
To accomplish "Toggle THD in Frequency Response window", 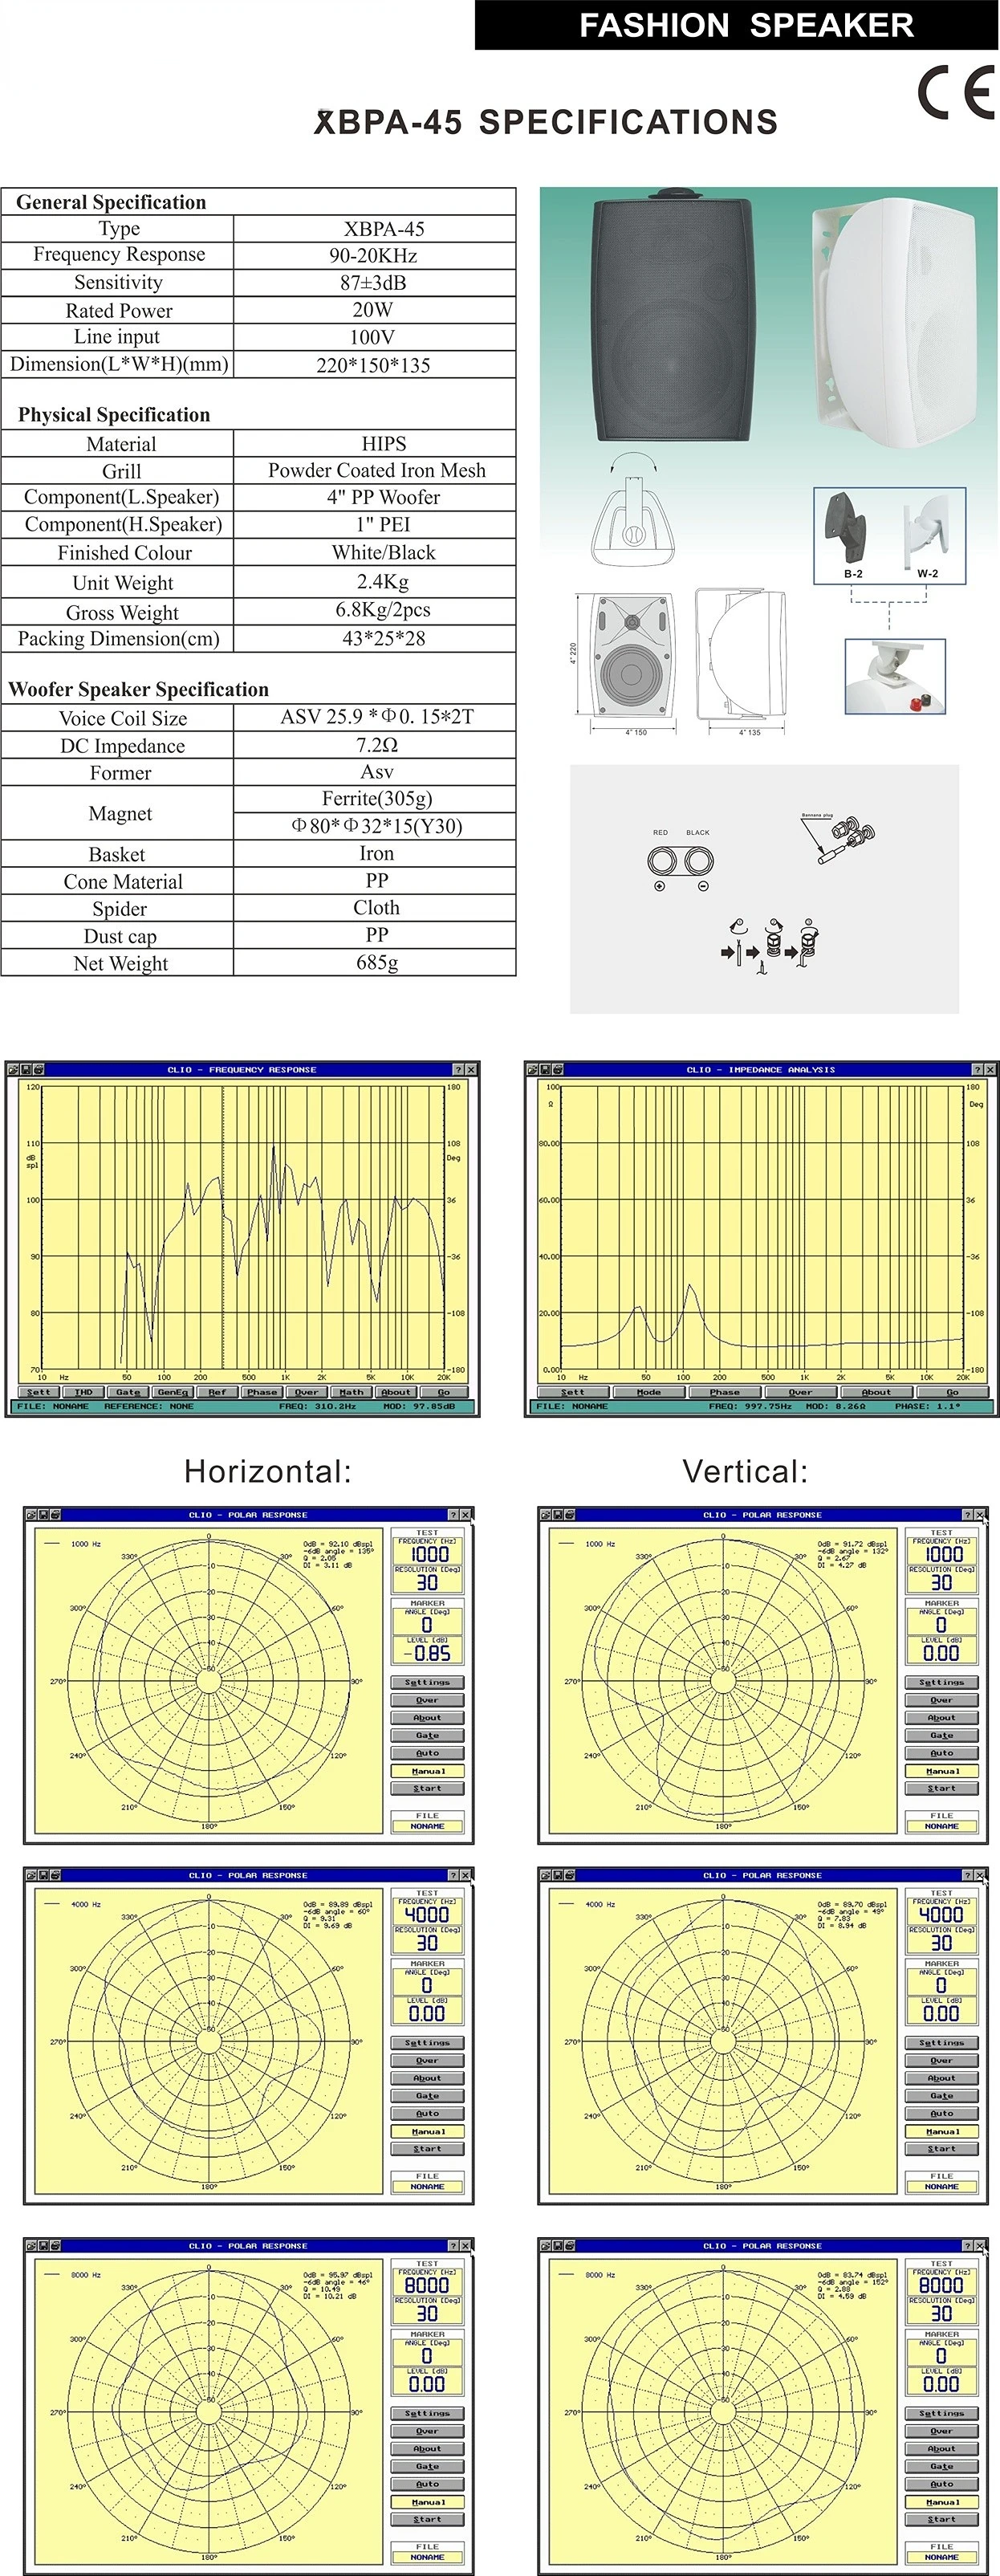I will pos(83,1392).
